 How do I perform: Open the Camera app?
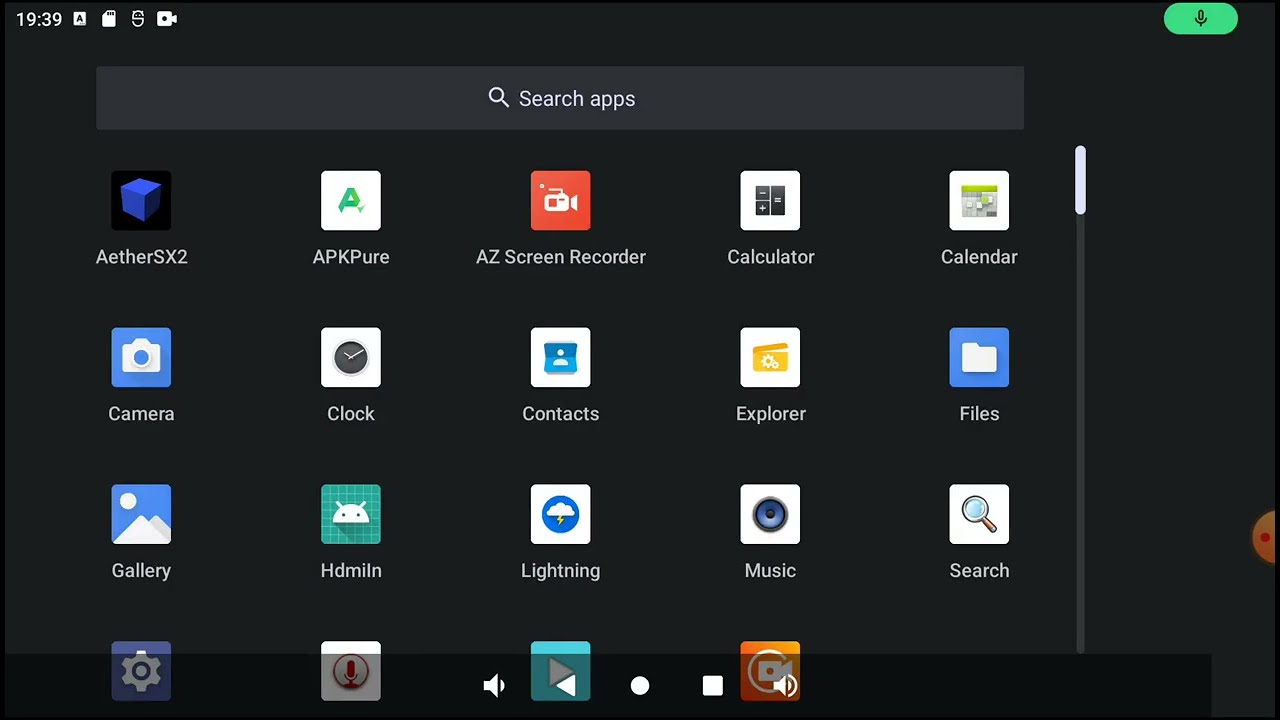(x=141, y=358)
